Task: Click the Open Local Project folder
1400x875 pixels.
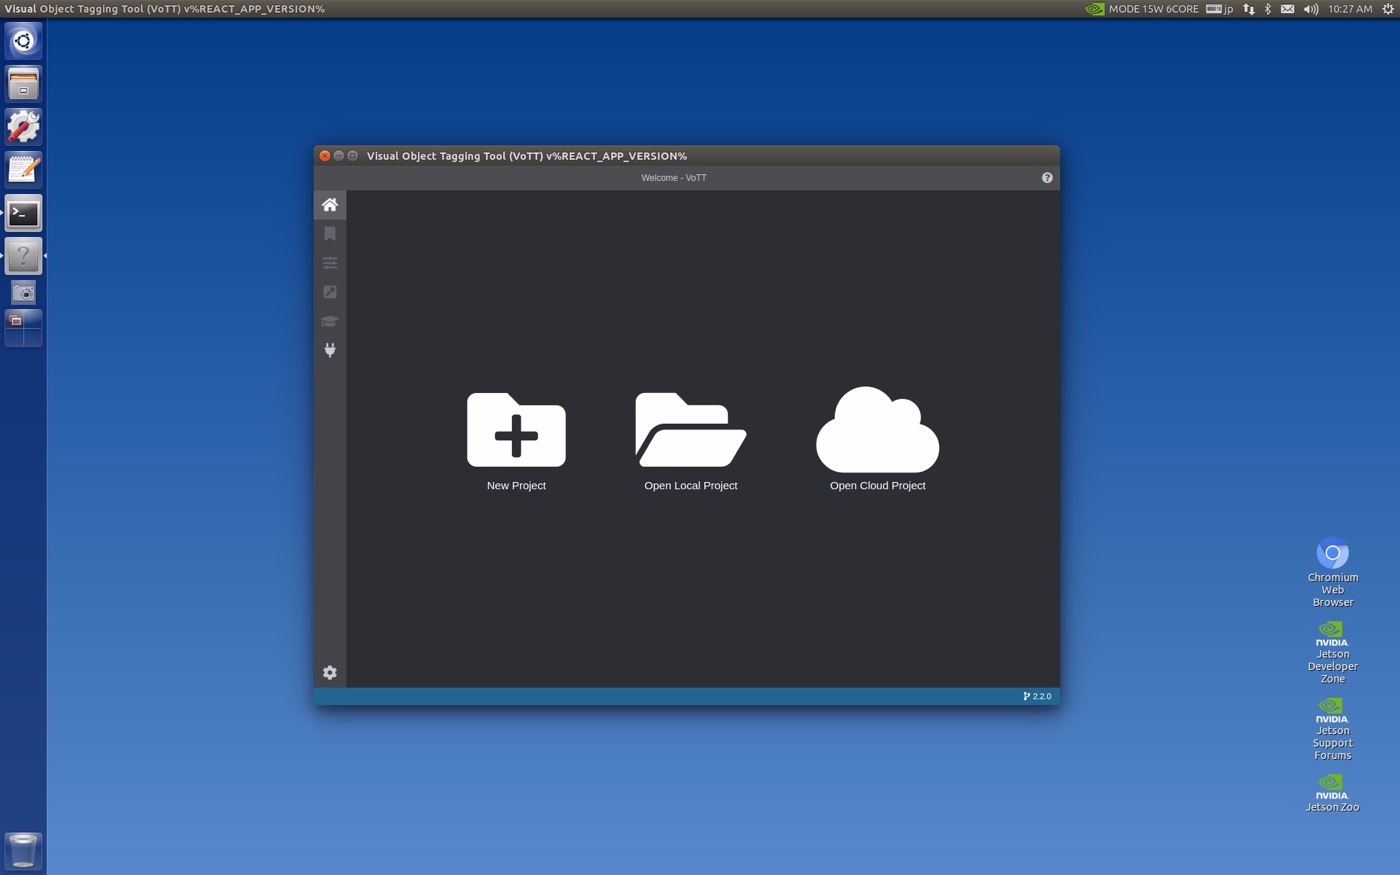Action: [691, 430]
